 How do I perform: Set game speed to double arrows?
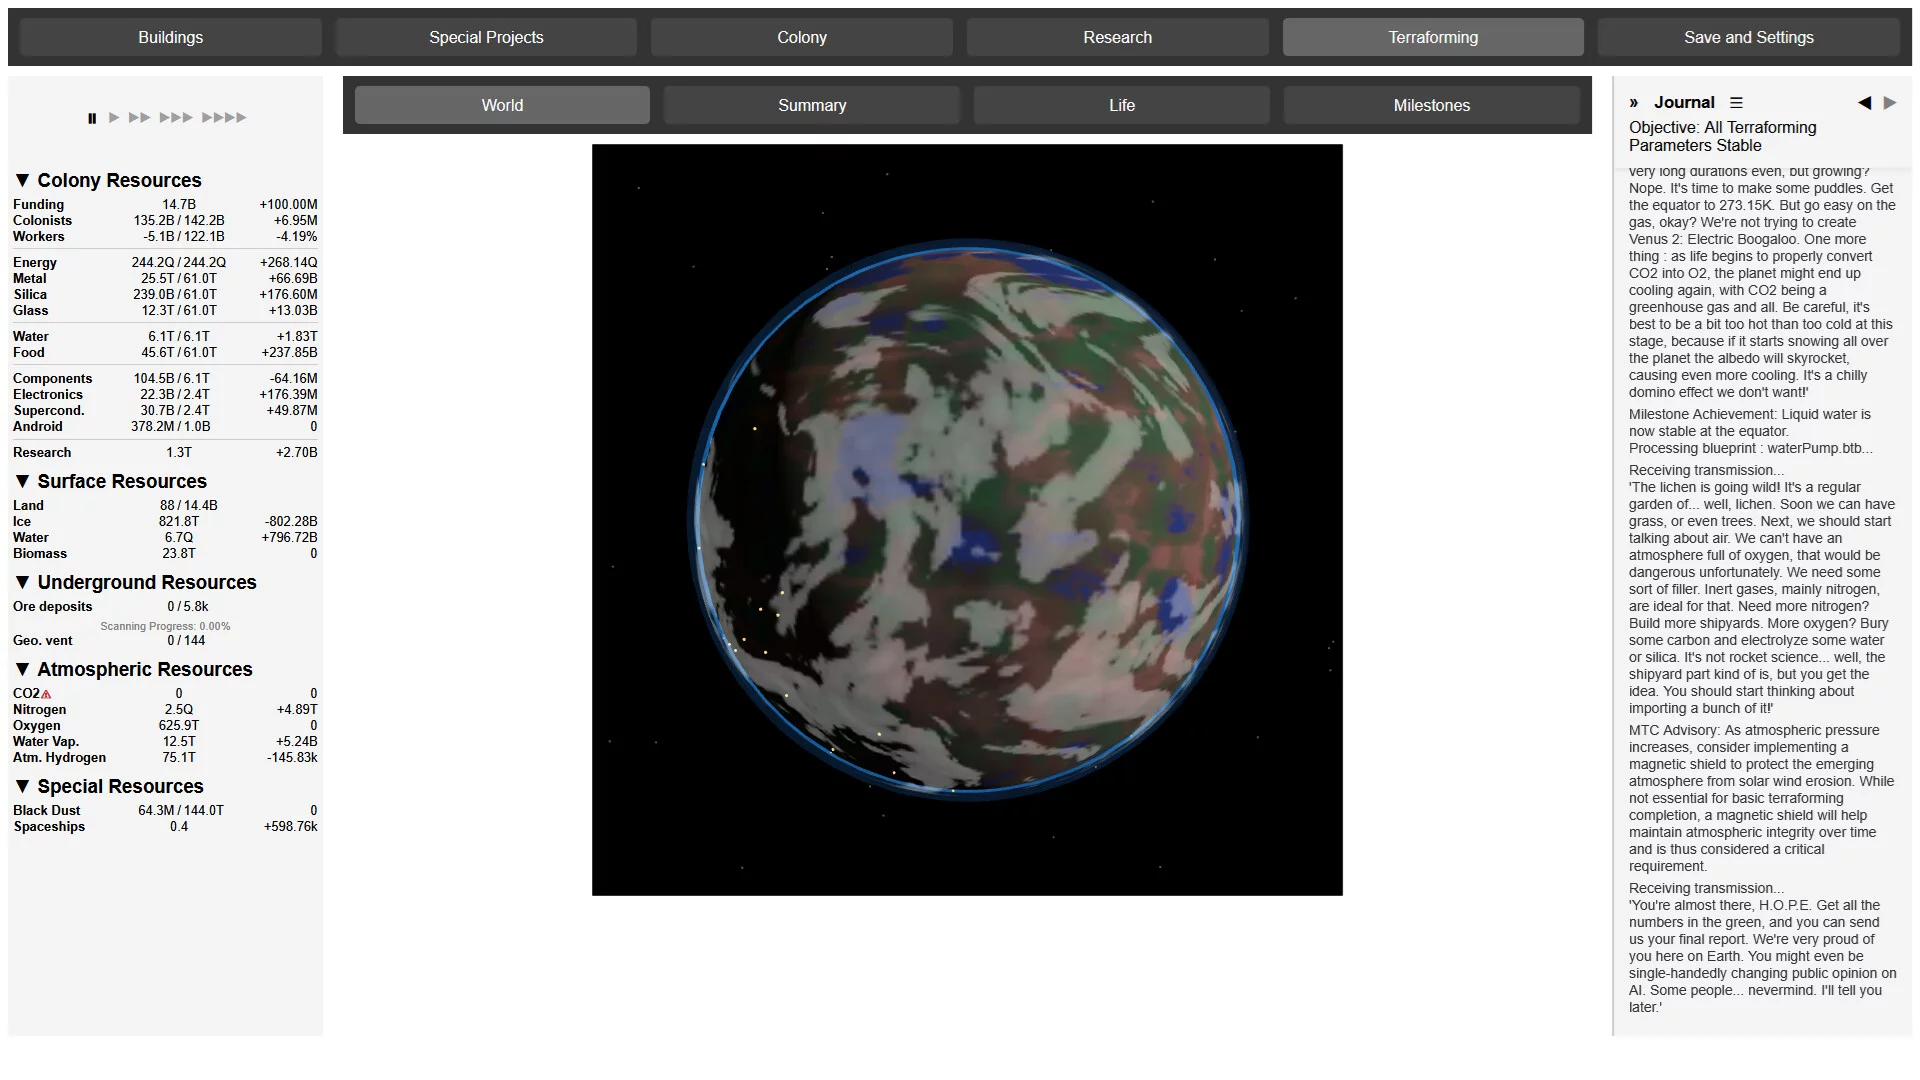pyautogui.click(x=140, y=118)
